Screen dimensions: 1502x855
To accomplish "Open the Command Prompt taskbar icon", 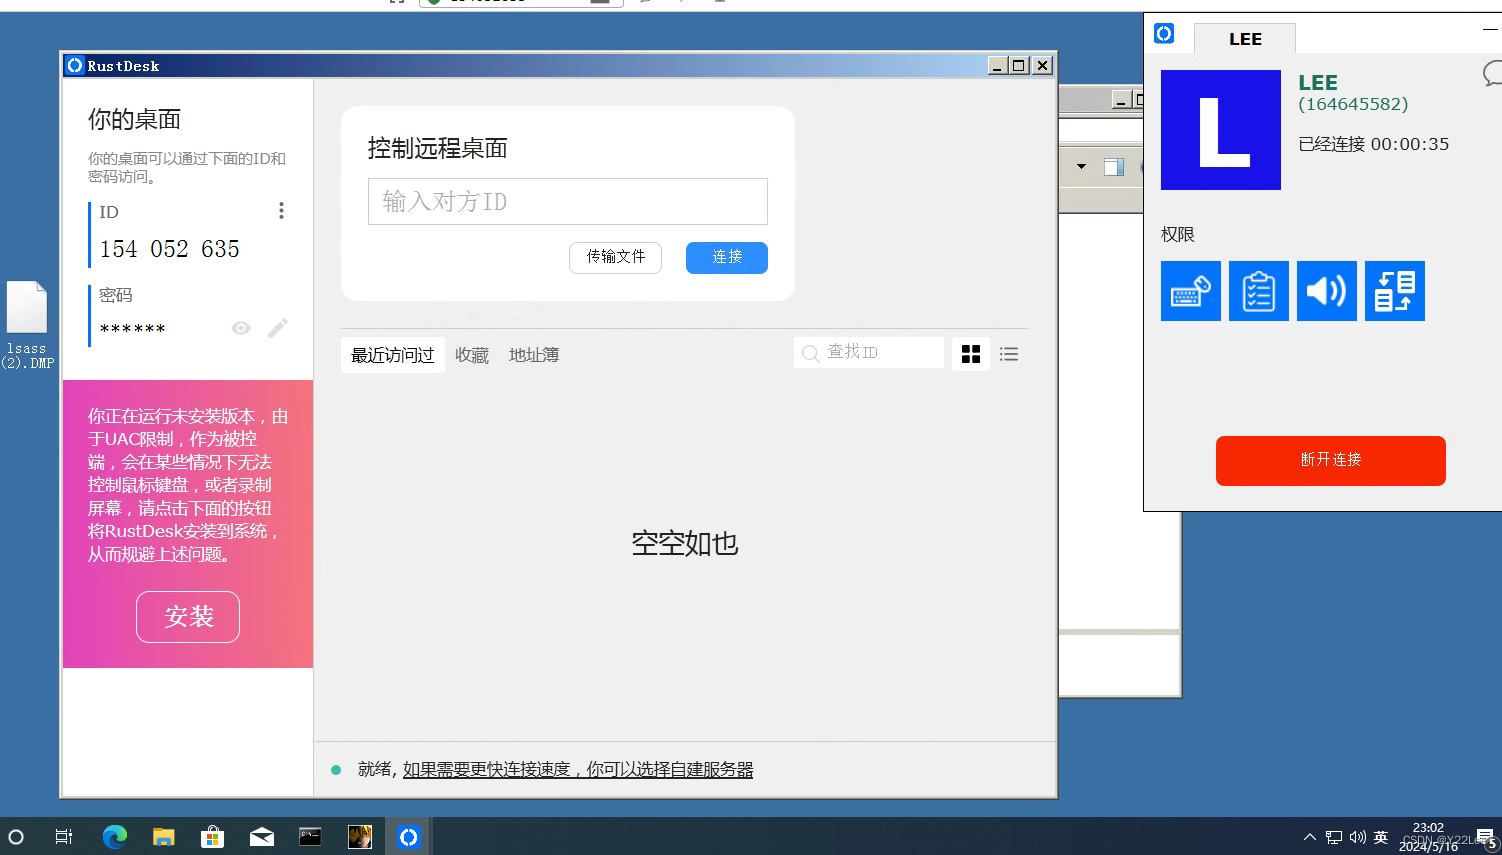I will tap(310, 837).
